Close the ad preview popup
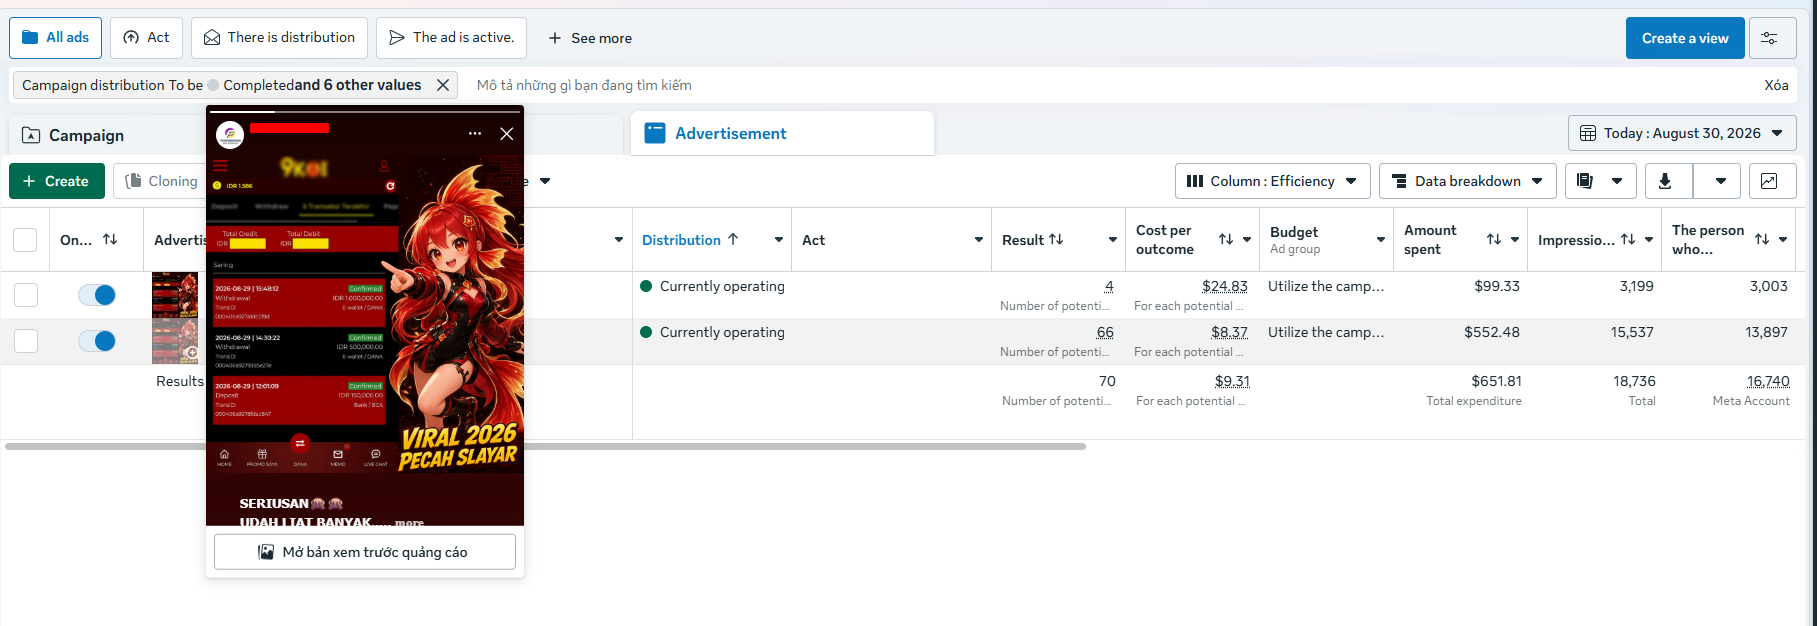The width and height of the screenshot is (1817, 626). pos(507,134)
